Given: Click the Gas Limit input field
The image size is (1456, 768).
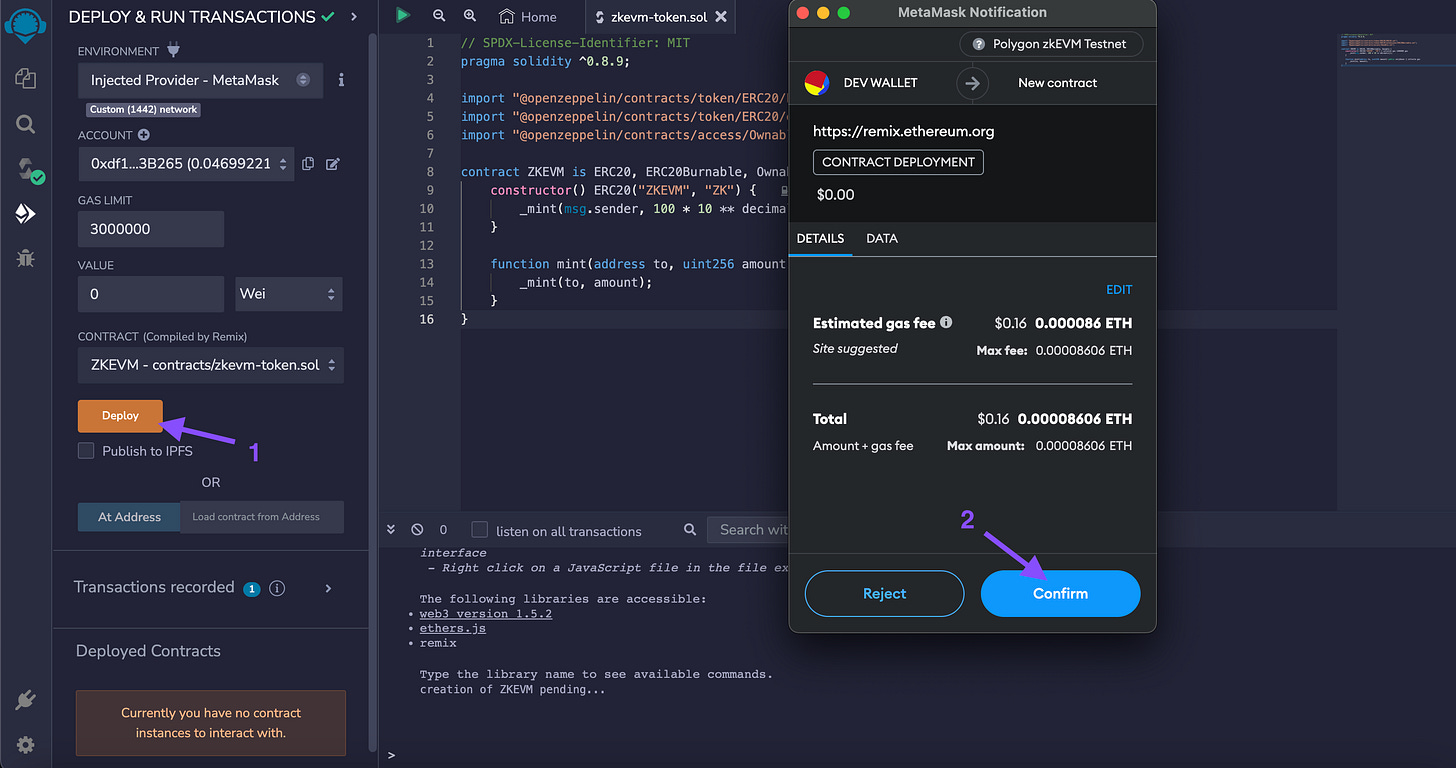Looking at the screenshot, I should pos(151,229).
